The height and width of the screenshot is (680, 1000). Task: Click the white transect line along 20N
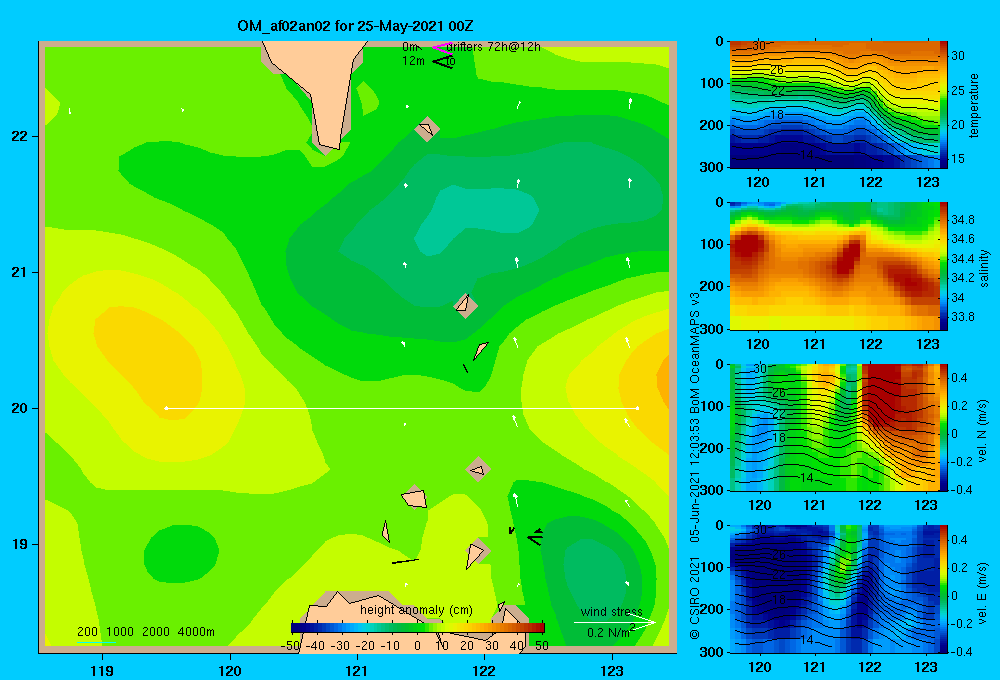(402, 408)
